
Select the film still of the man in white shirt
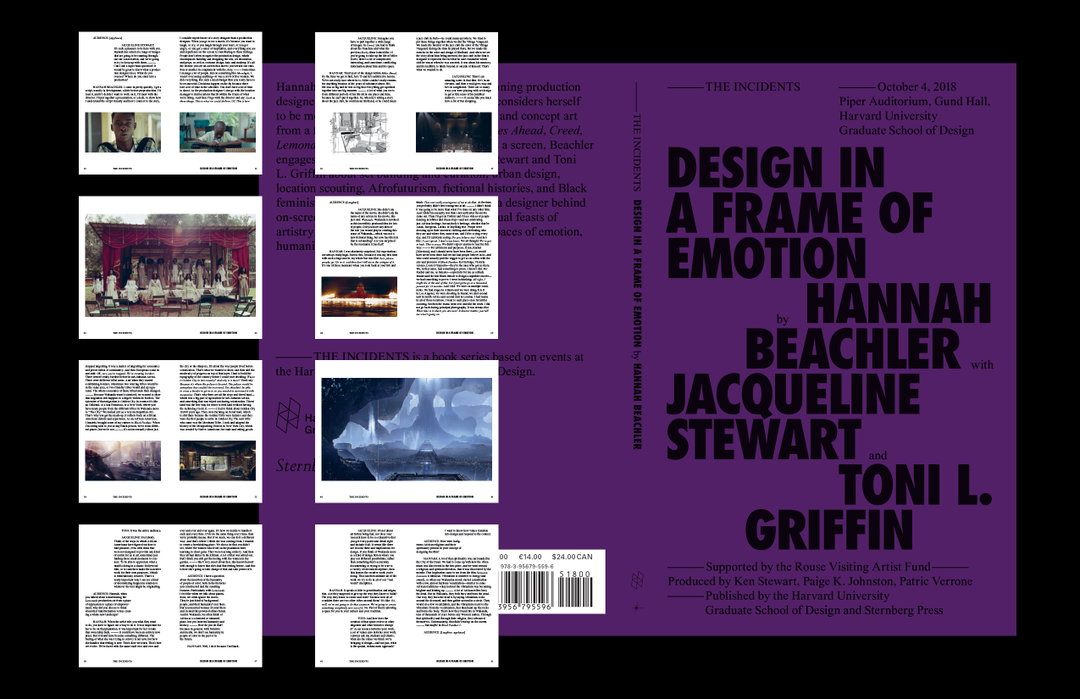pos(123,132)
